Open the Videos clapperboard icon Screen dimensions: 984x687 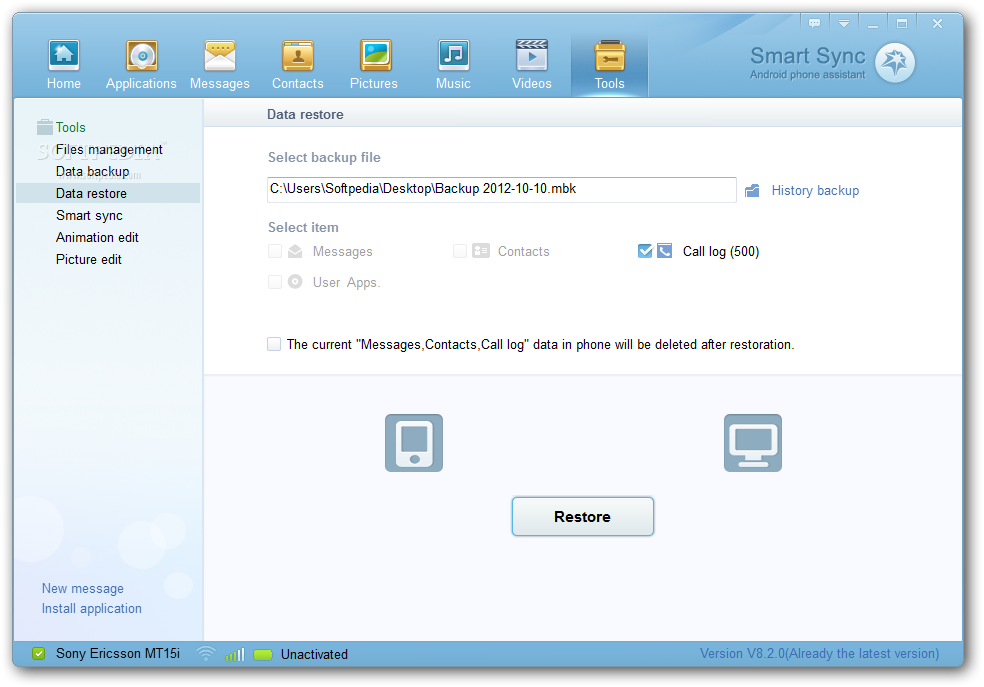point(532,56)
